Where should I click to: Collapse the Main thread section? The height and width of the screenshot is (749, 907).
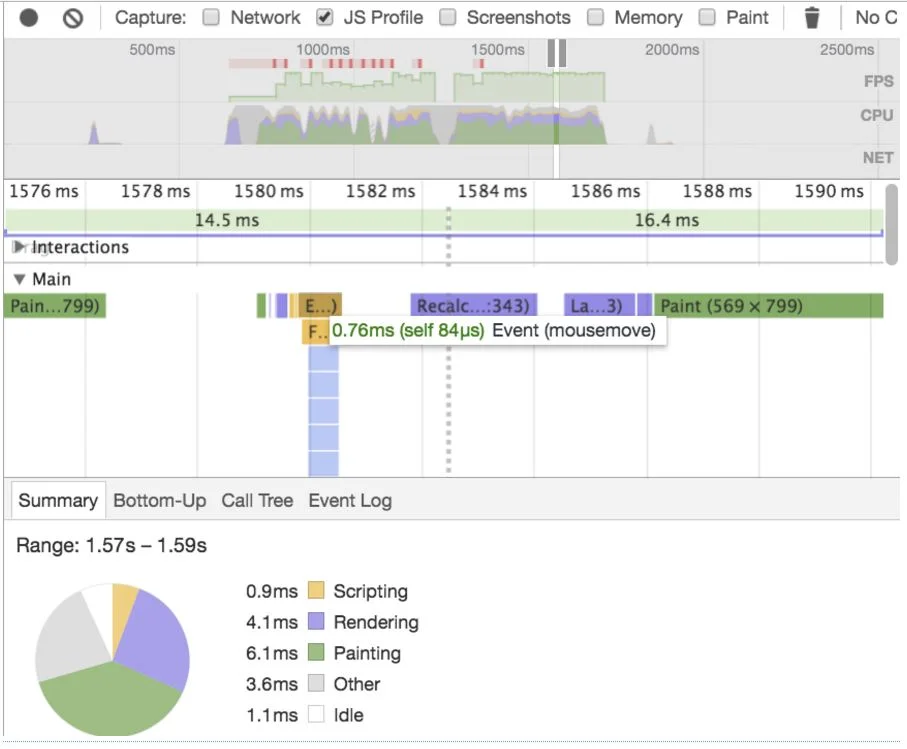(x=20, y=279)
